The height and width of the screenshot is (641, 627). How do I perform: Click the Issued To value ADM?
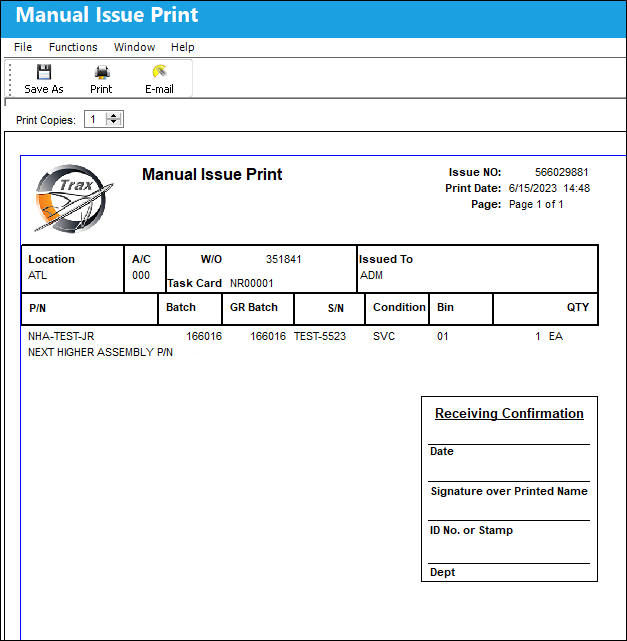[x=371, y=275]
